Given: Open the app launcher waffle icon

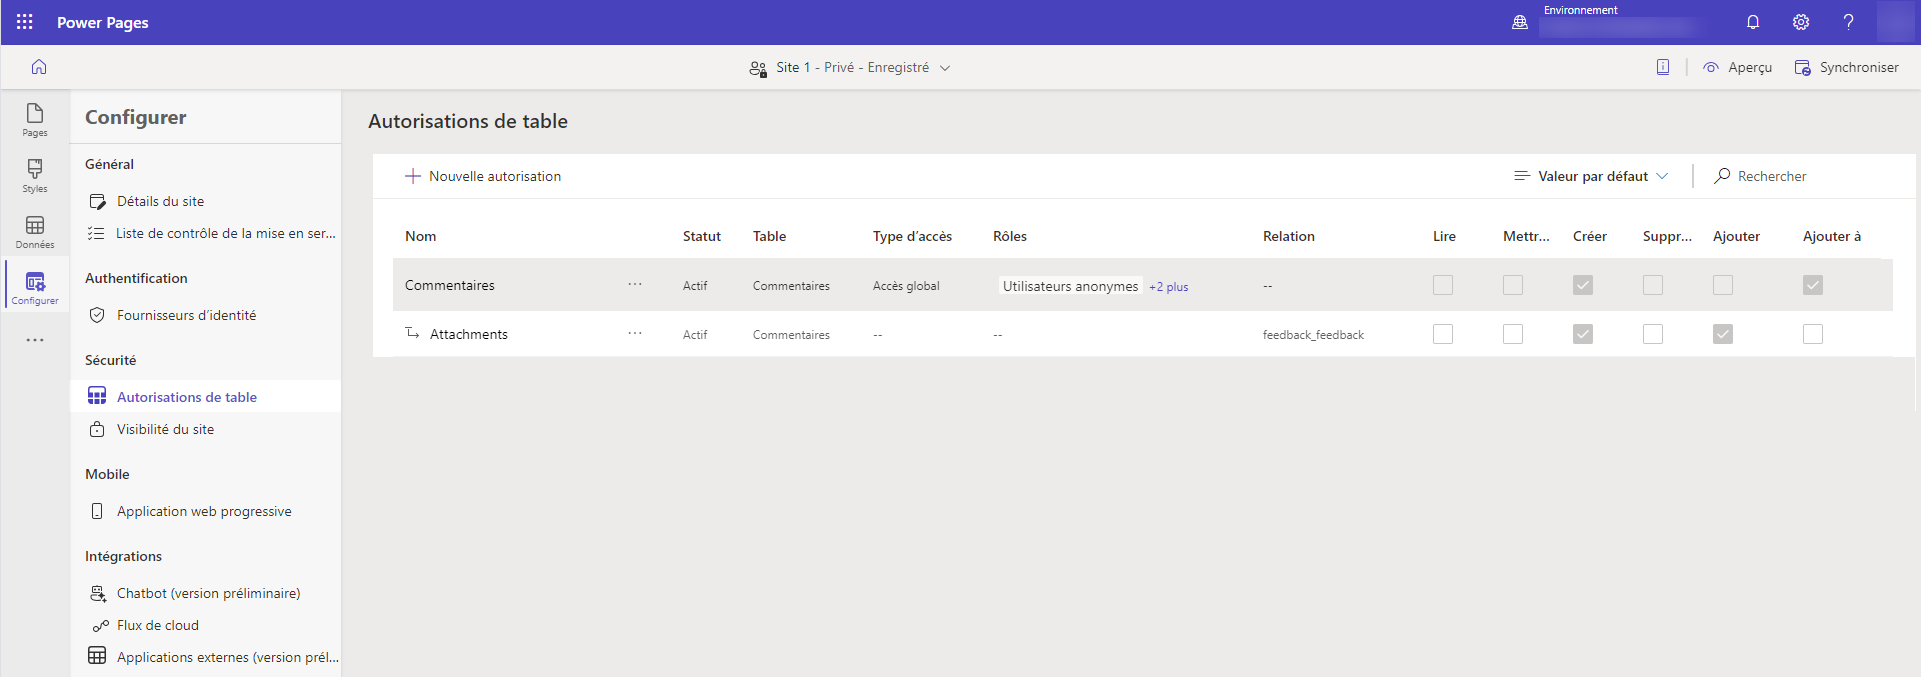Looking at the screenshot, I should pyautogui.click(x=25, y=22).
